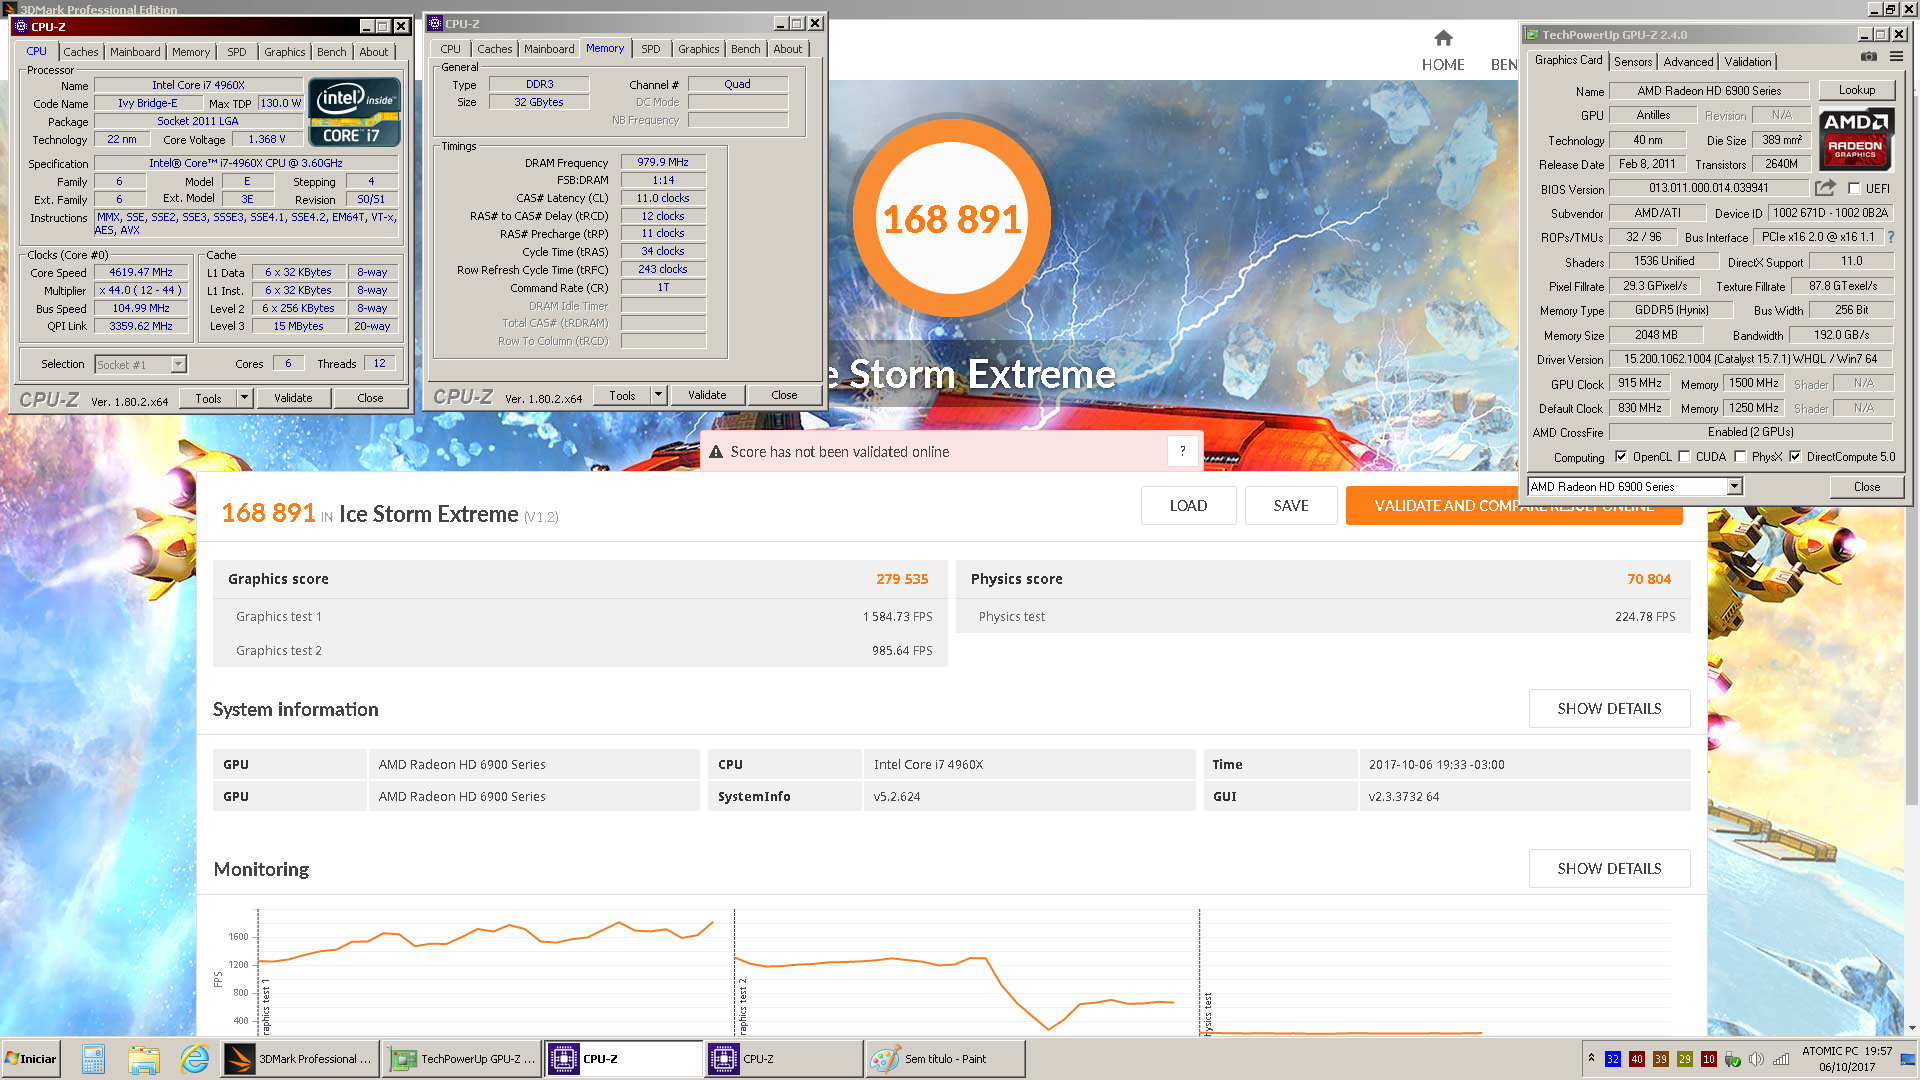Open the Socket #1 selection dropdown in CPU-Z
This screenshot has width=1920, height=1080.
[x=178, y=364]
